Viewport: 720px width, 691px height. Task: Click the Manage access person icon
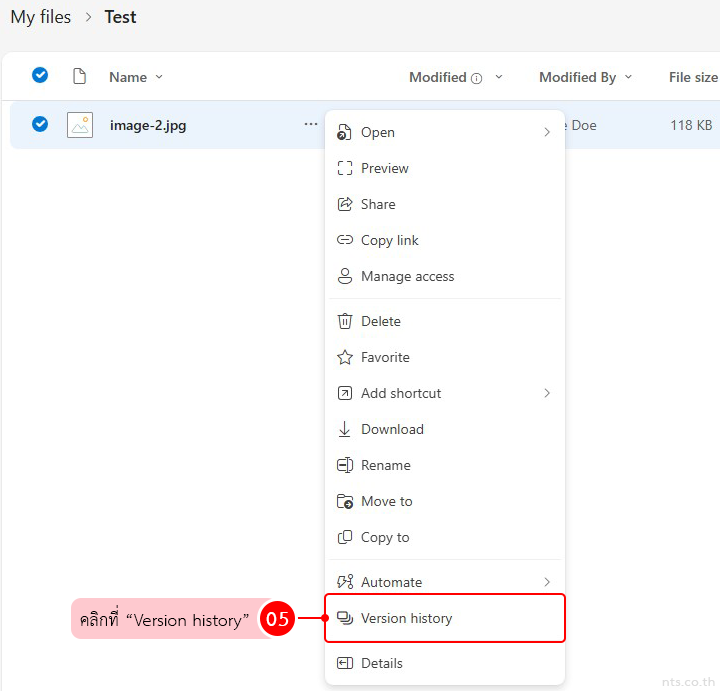tap(345, 276)
